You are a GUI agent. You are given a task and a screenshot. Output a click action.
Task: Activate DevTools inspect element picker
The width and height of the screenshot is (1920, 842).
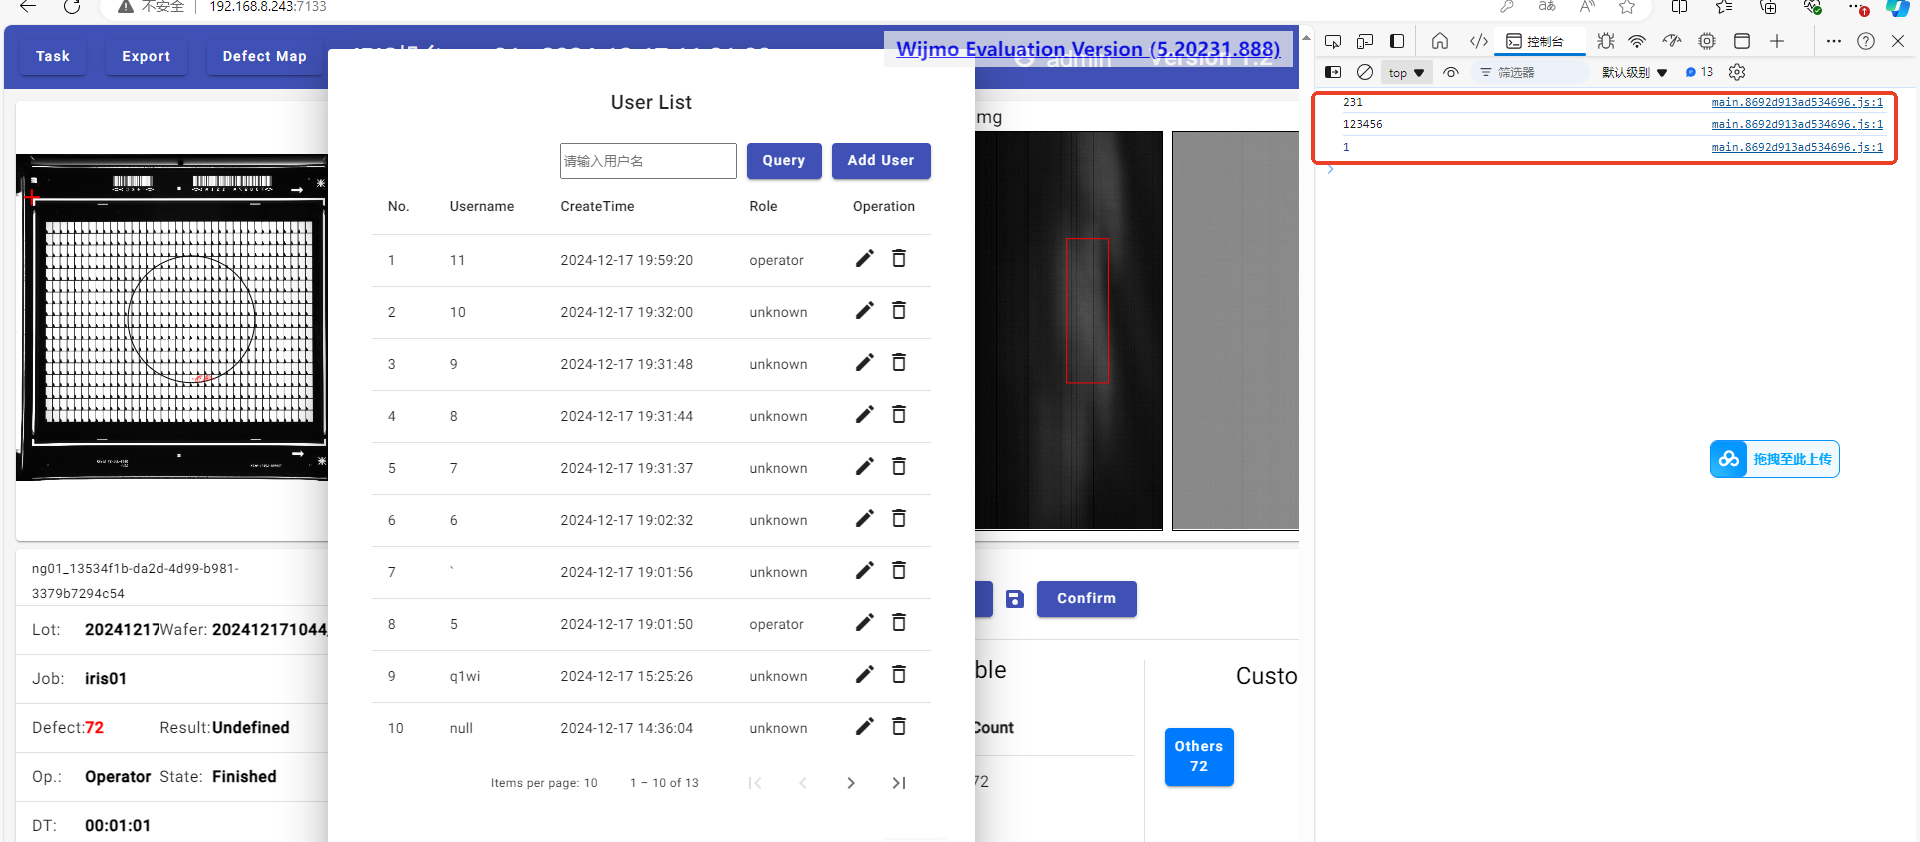click(x=1333, y=41)
